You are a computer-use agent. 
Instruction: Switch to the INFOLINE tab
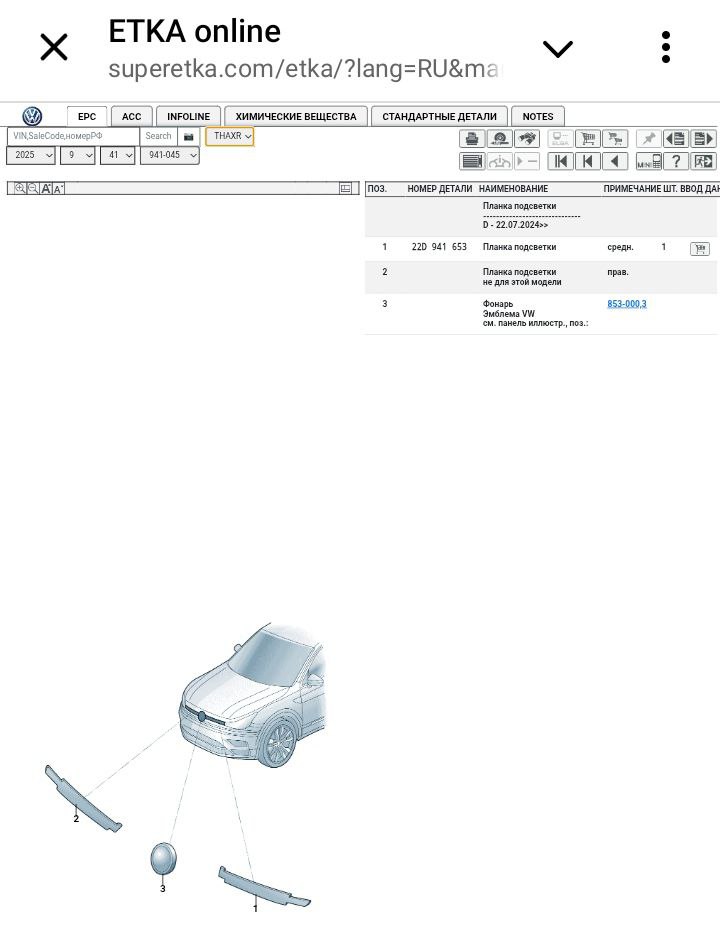pos(188,116)
